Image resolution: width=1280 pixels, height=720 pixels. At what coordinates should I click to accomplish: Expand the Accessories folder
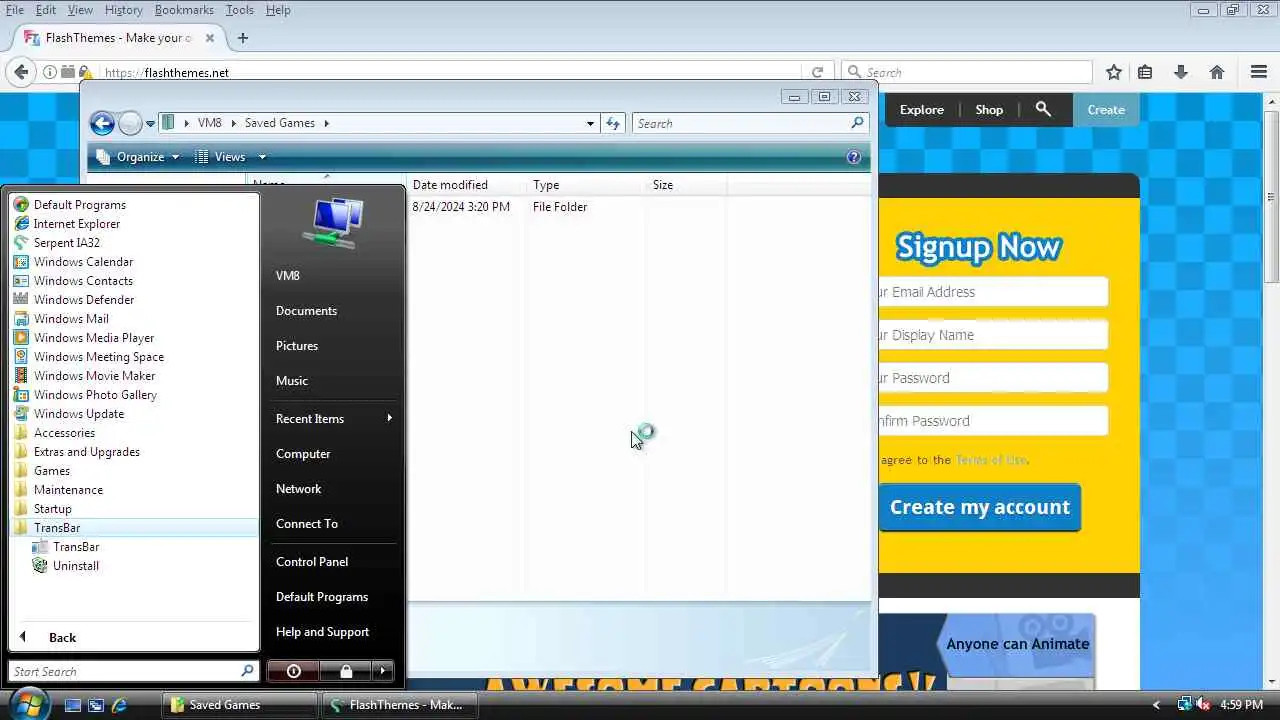pyautogui.click(x=64, y=433)
